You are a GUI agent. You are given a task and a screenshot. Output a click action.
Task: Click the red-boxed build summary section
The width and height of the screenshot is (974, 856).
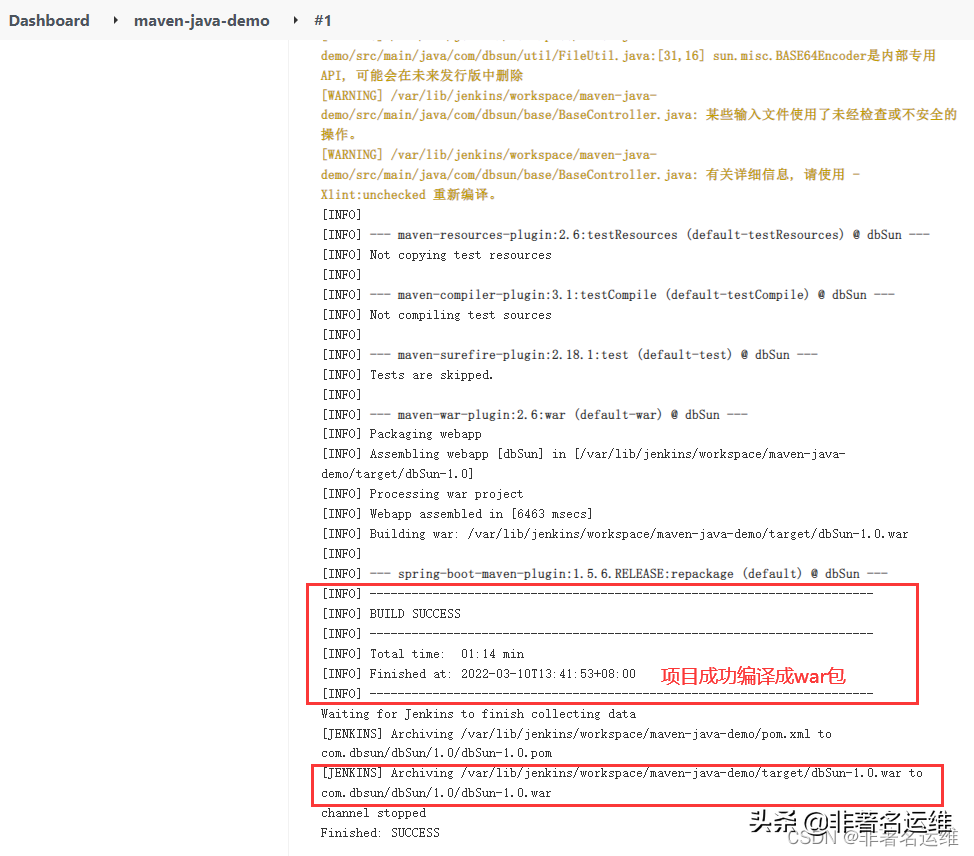[x=615, y=643]
